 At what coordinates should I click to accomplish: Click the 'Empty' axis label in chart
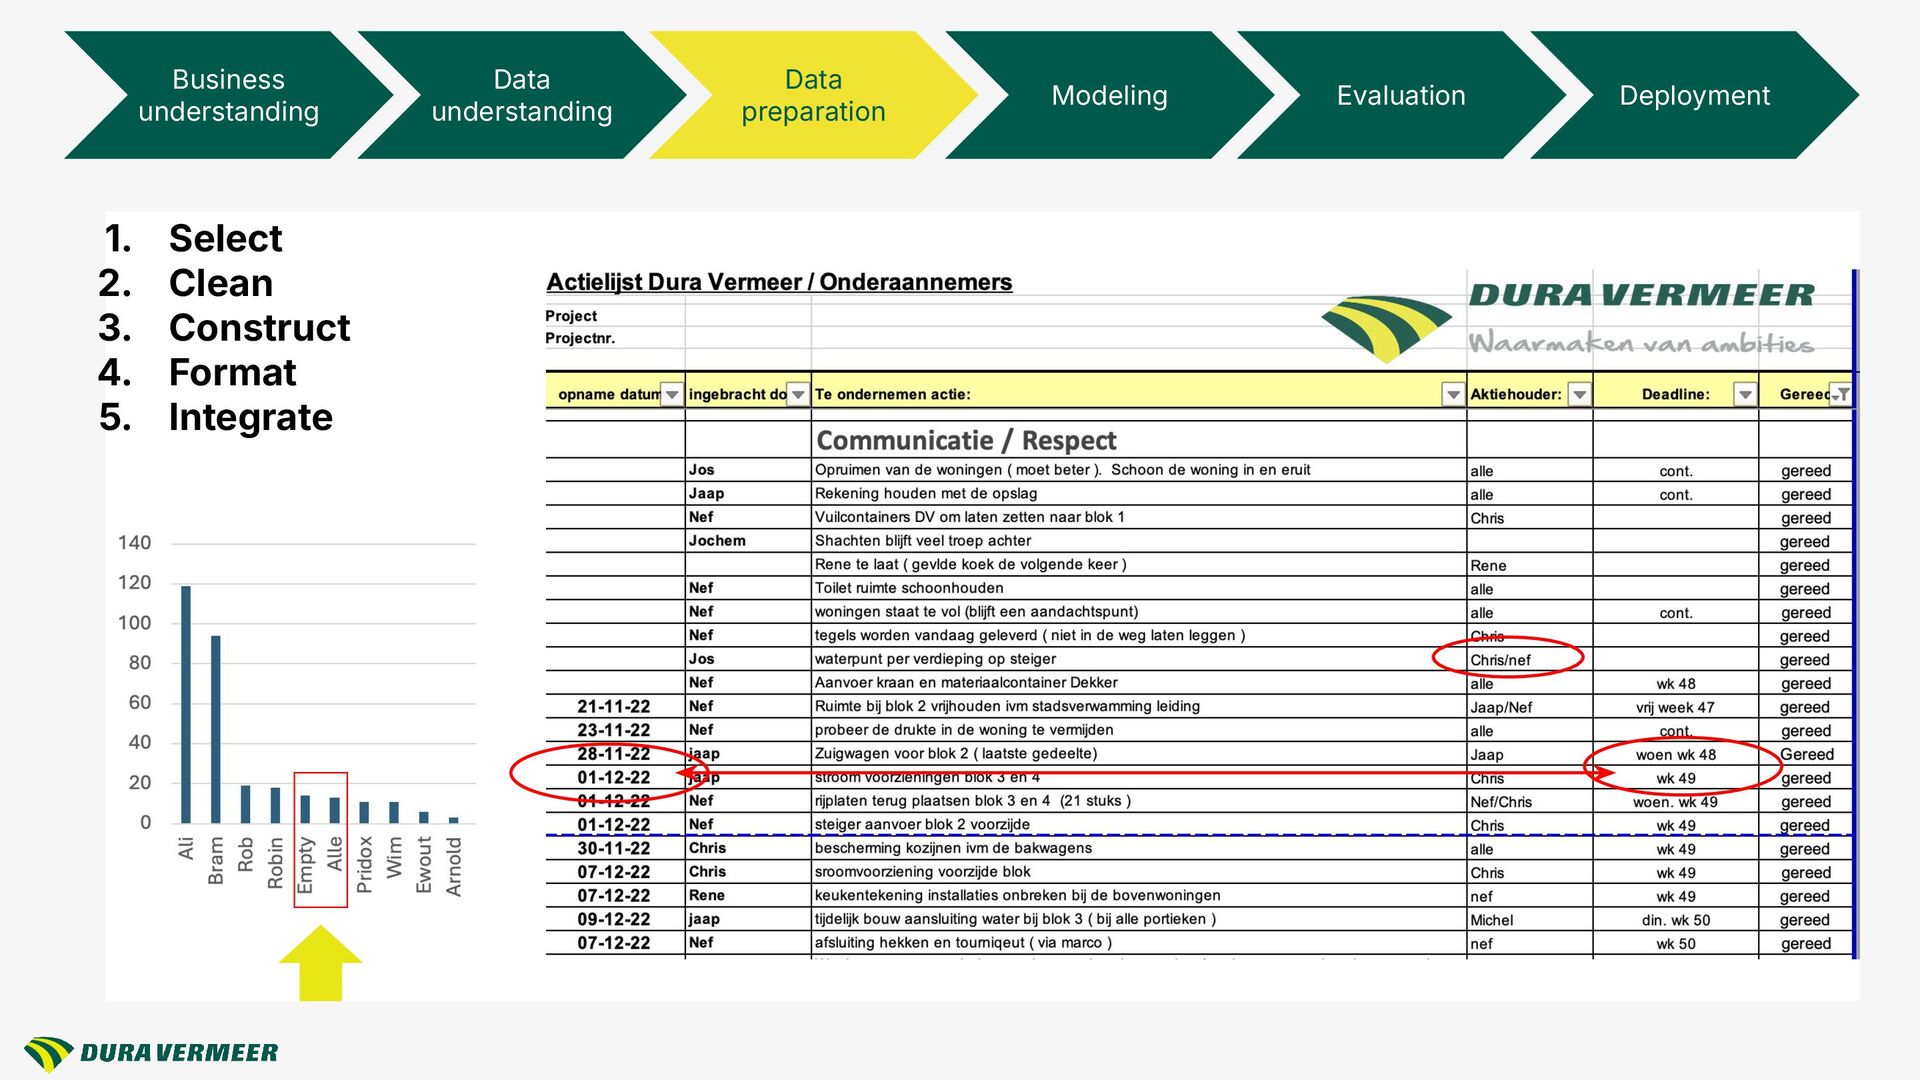305,865
